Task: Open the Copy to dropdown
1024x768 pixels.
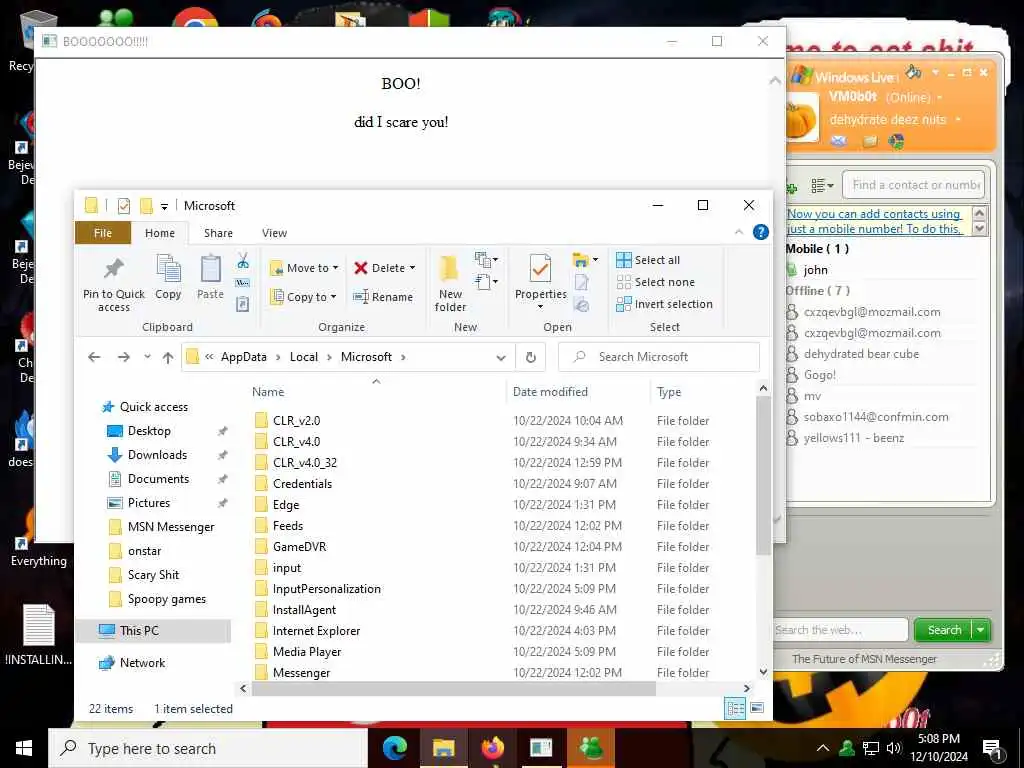Action: point(303,296)
